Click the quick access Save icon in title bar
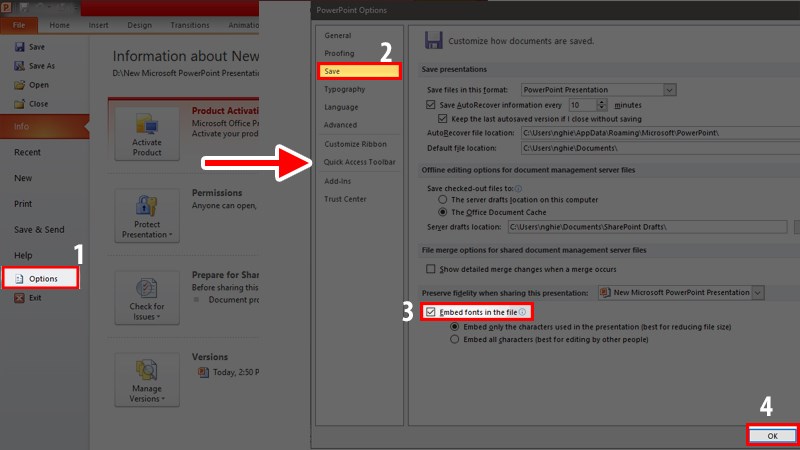The image size is (800, 450). point(23,7)
